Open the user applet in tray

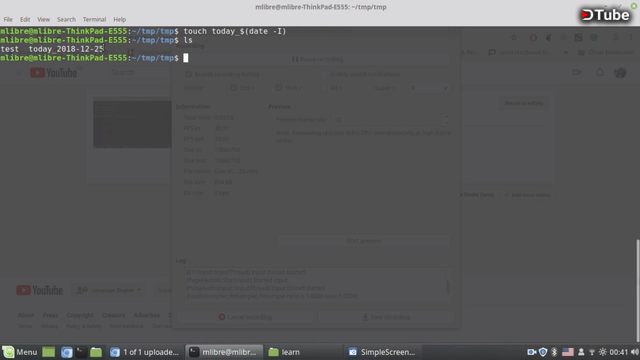point(581,352)
